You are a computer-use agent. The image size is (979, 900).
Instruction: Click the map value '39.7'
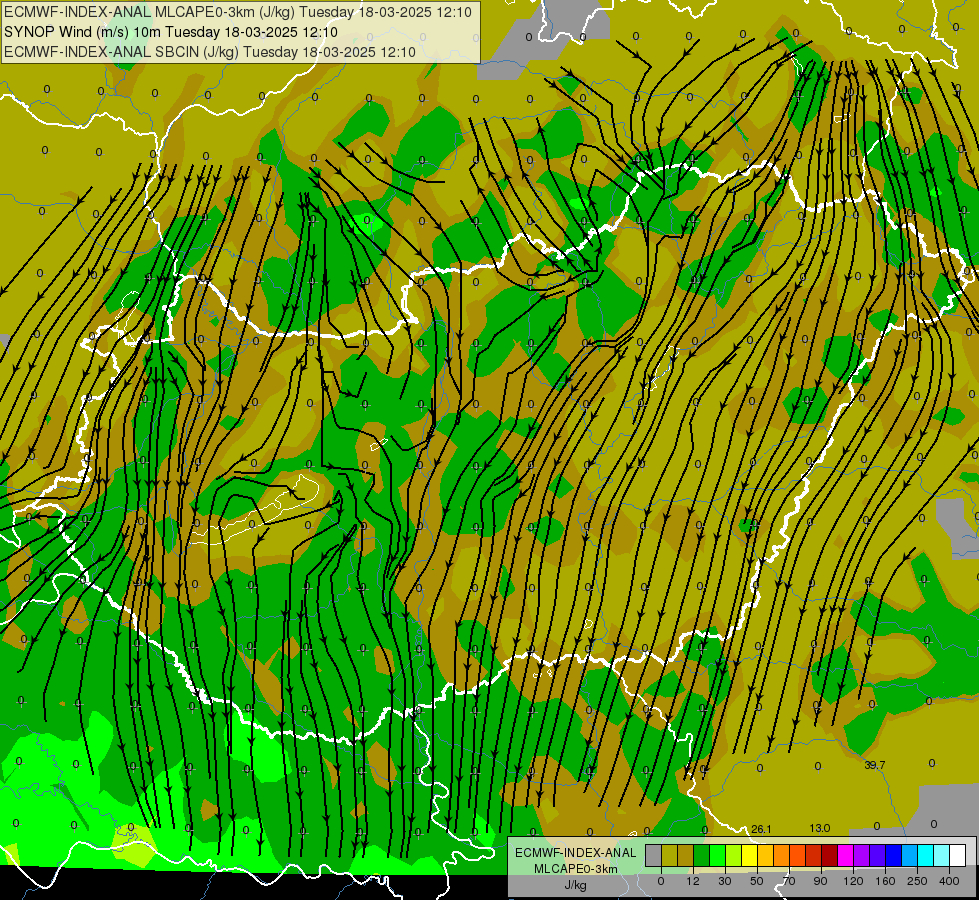tap(875, 764)
